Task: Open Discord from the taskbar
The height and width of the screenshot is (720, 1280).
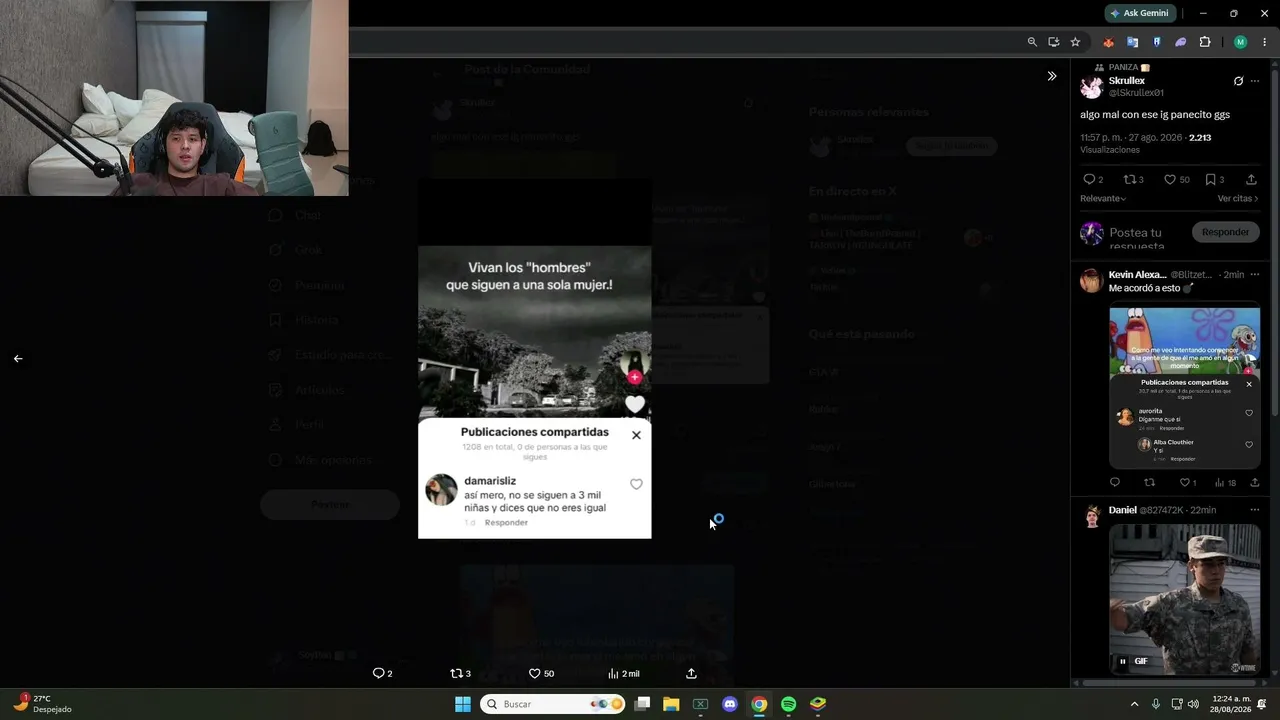Action: (729, 704)
